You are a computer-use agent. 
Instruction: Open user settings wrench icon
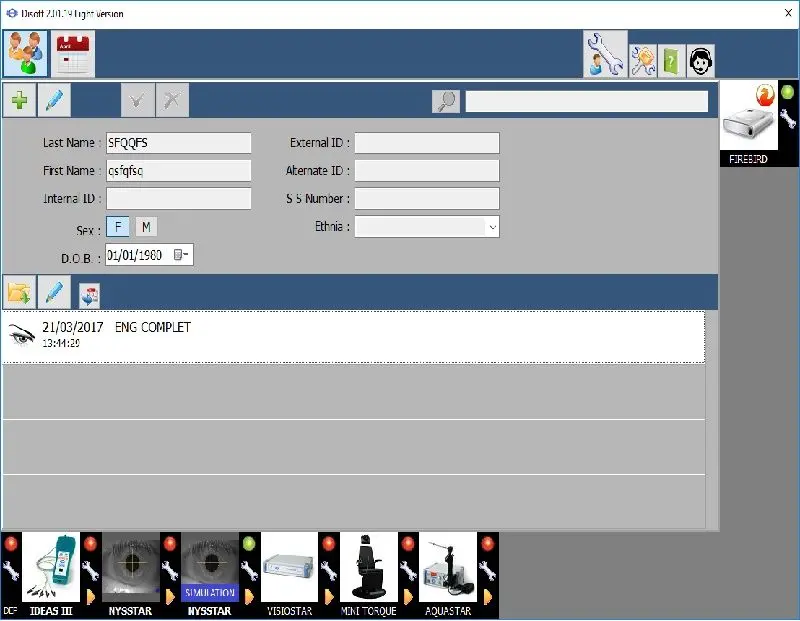pos(605,54)
